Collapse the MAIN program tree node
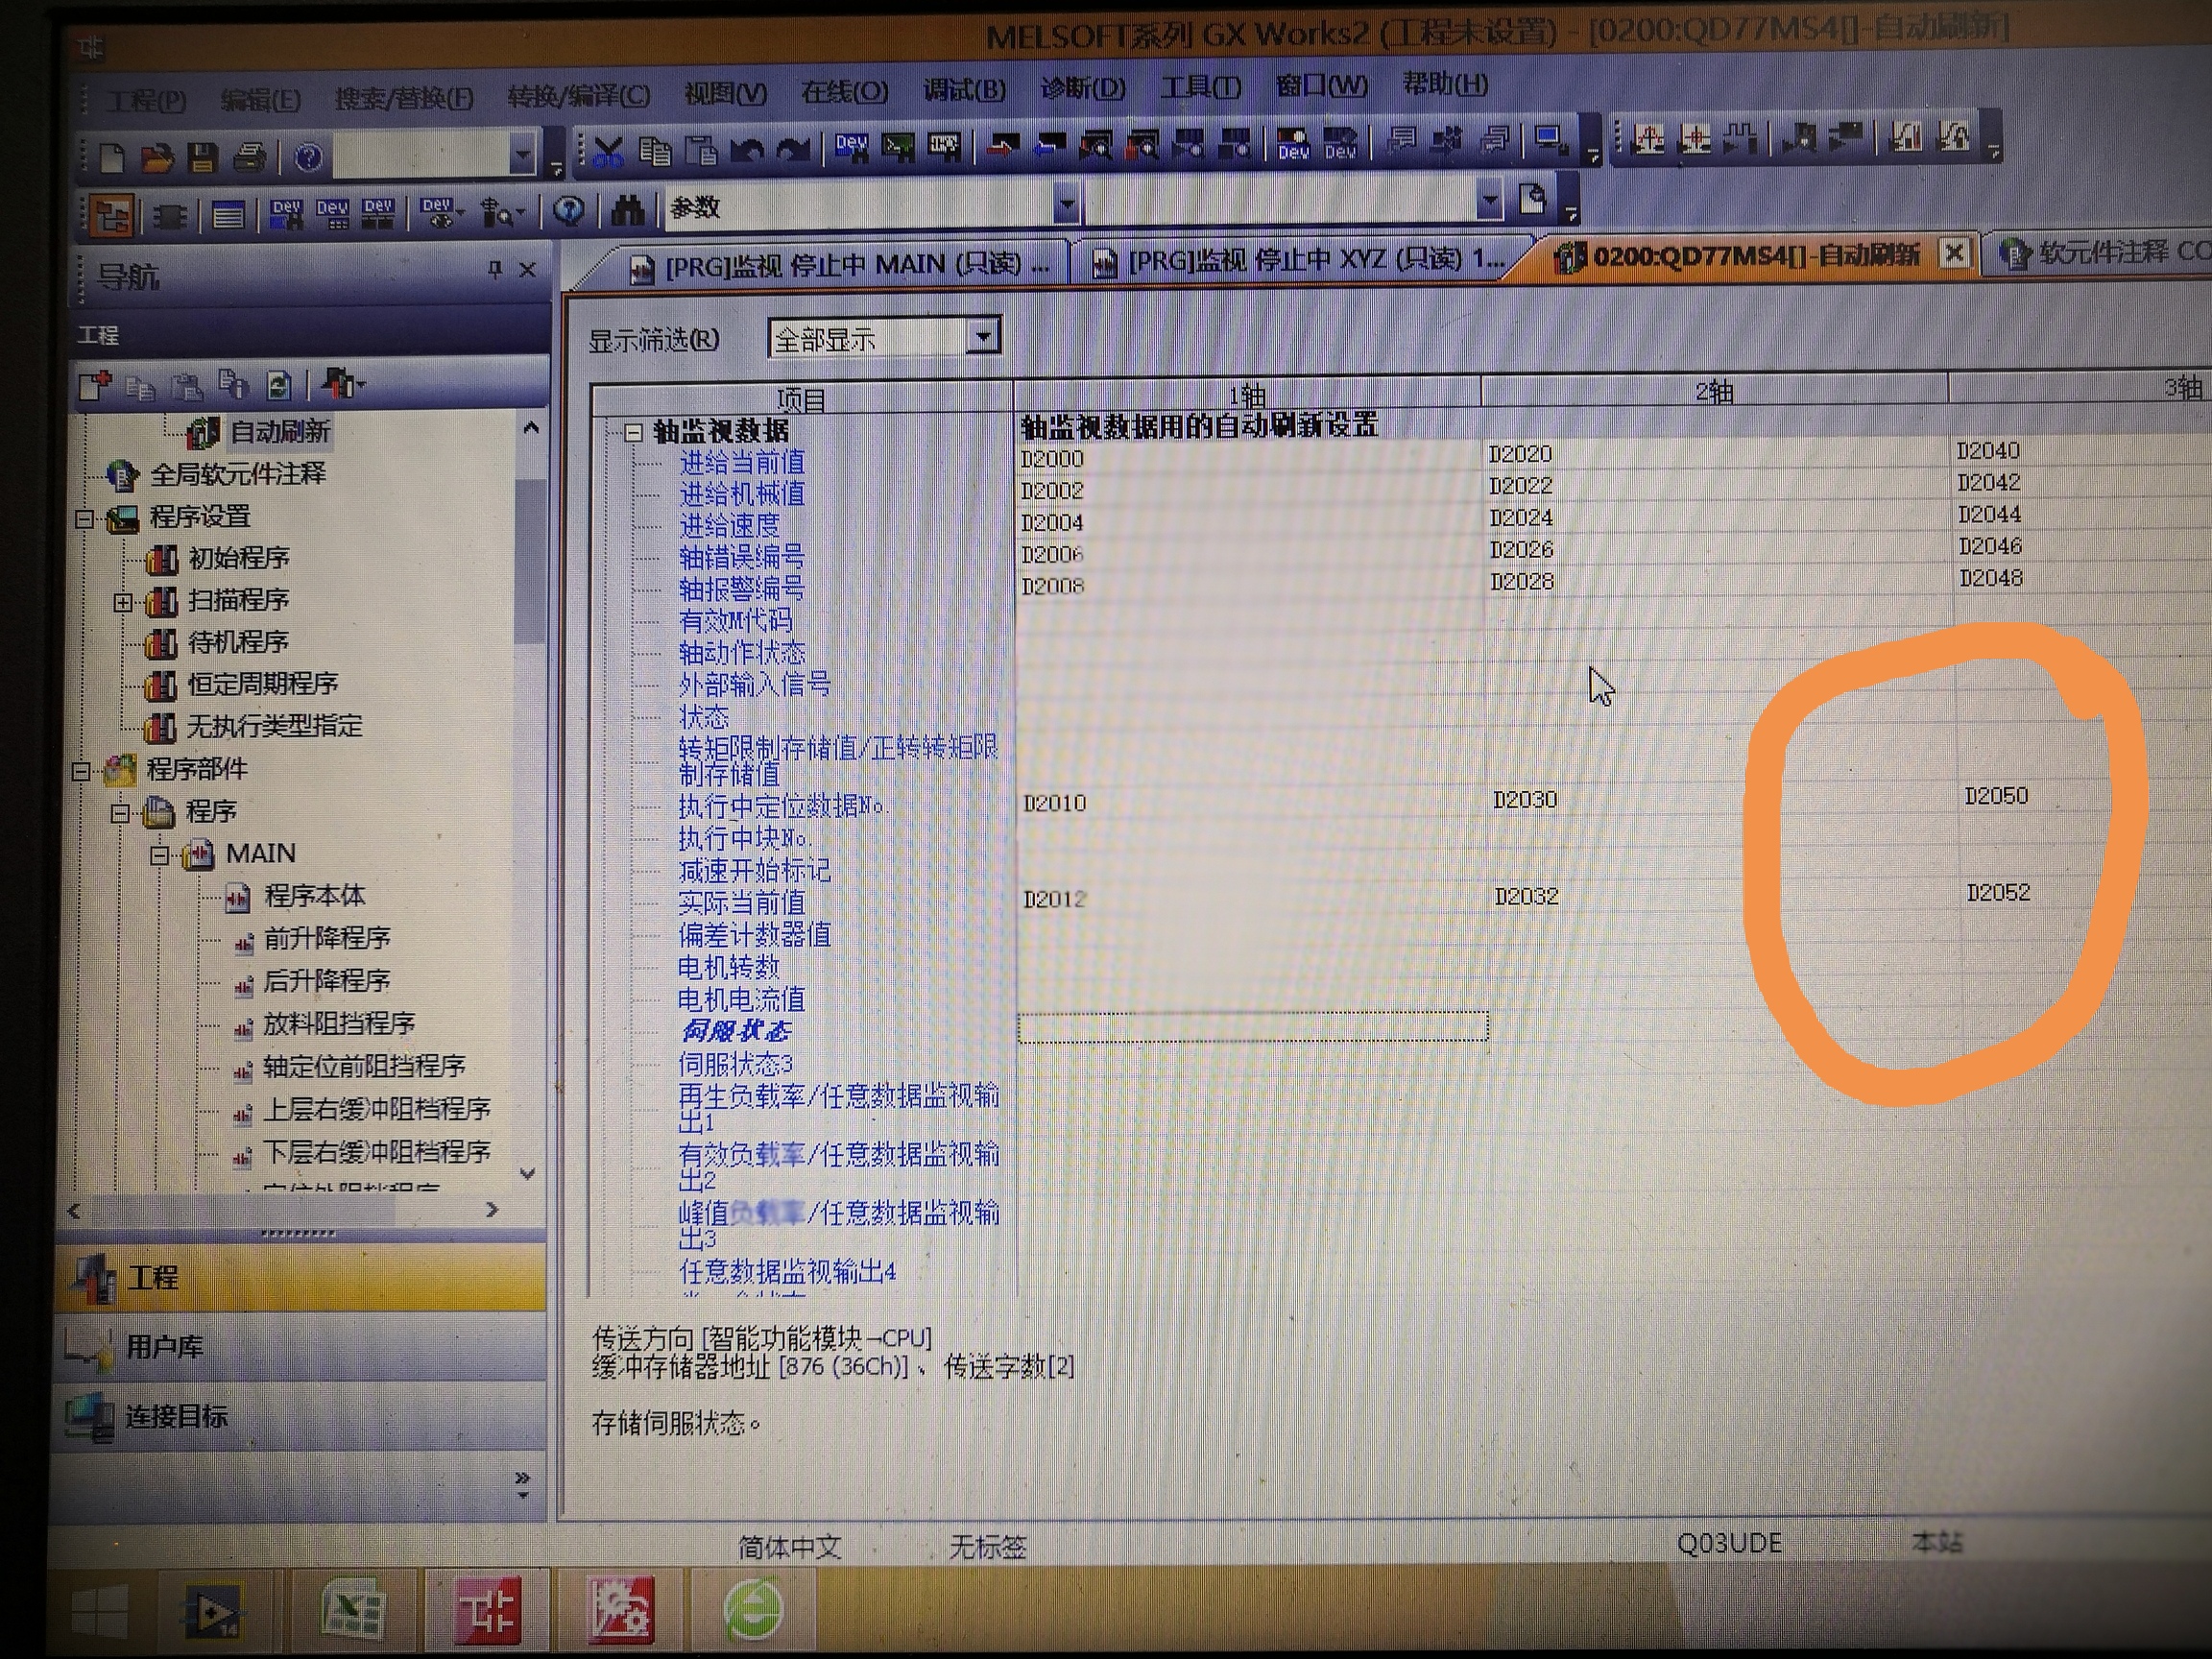2212x1659 pixels. pos(160,855)
